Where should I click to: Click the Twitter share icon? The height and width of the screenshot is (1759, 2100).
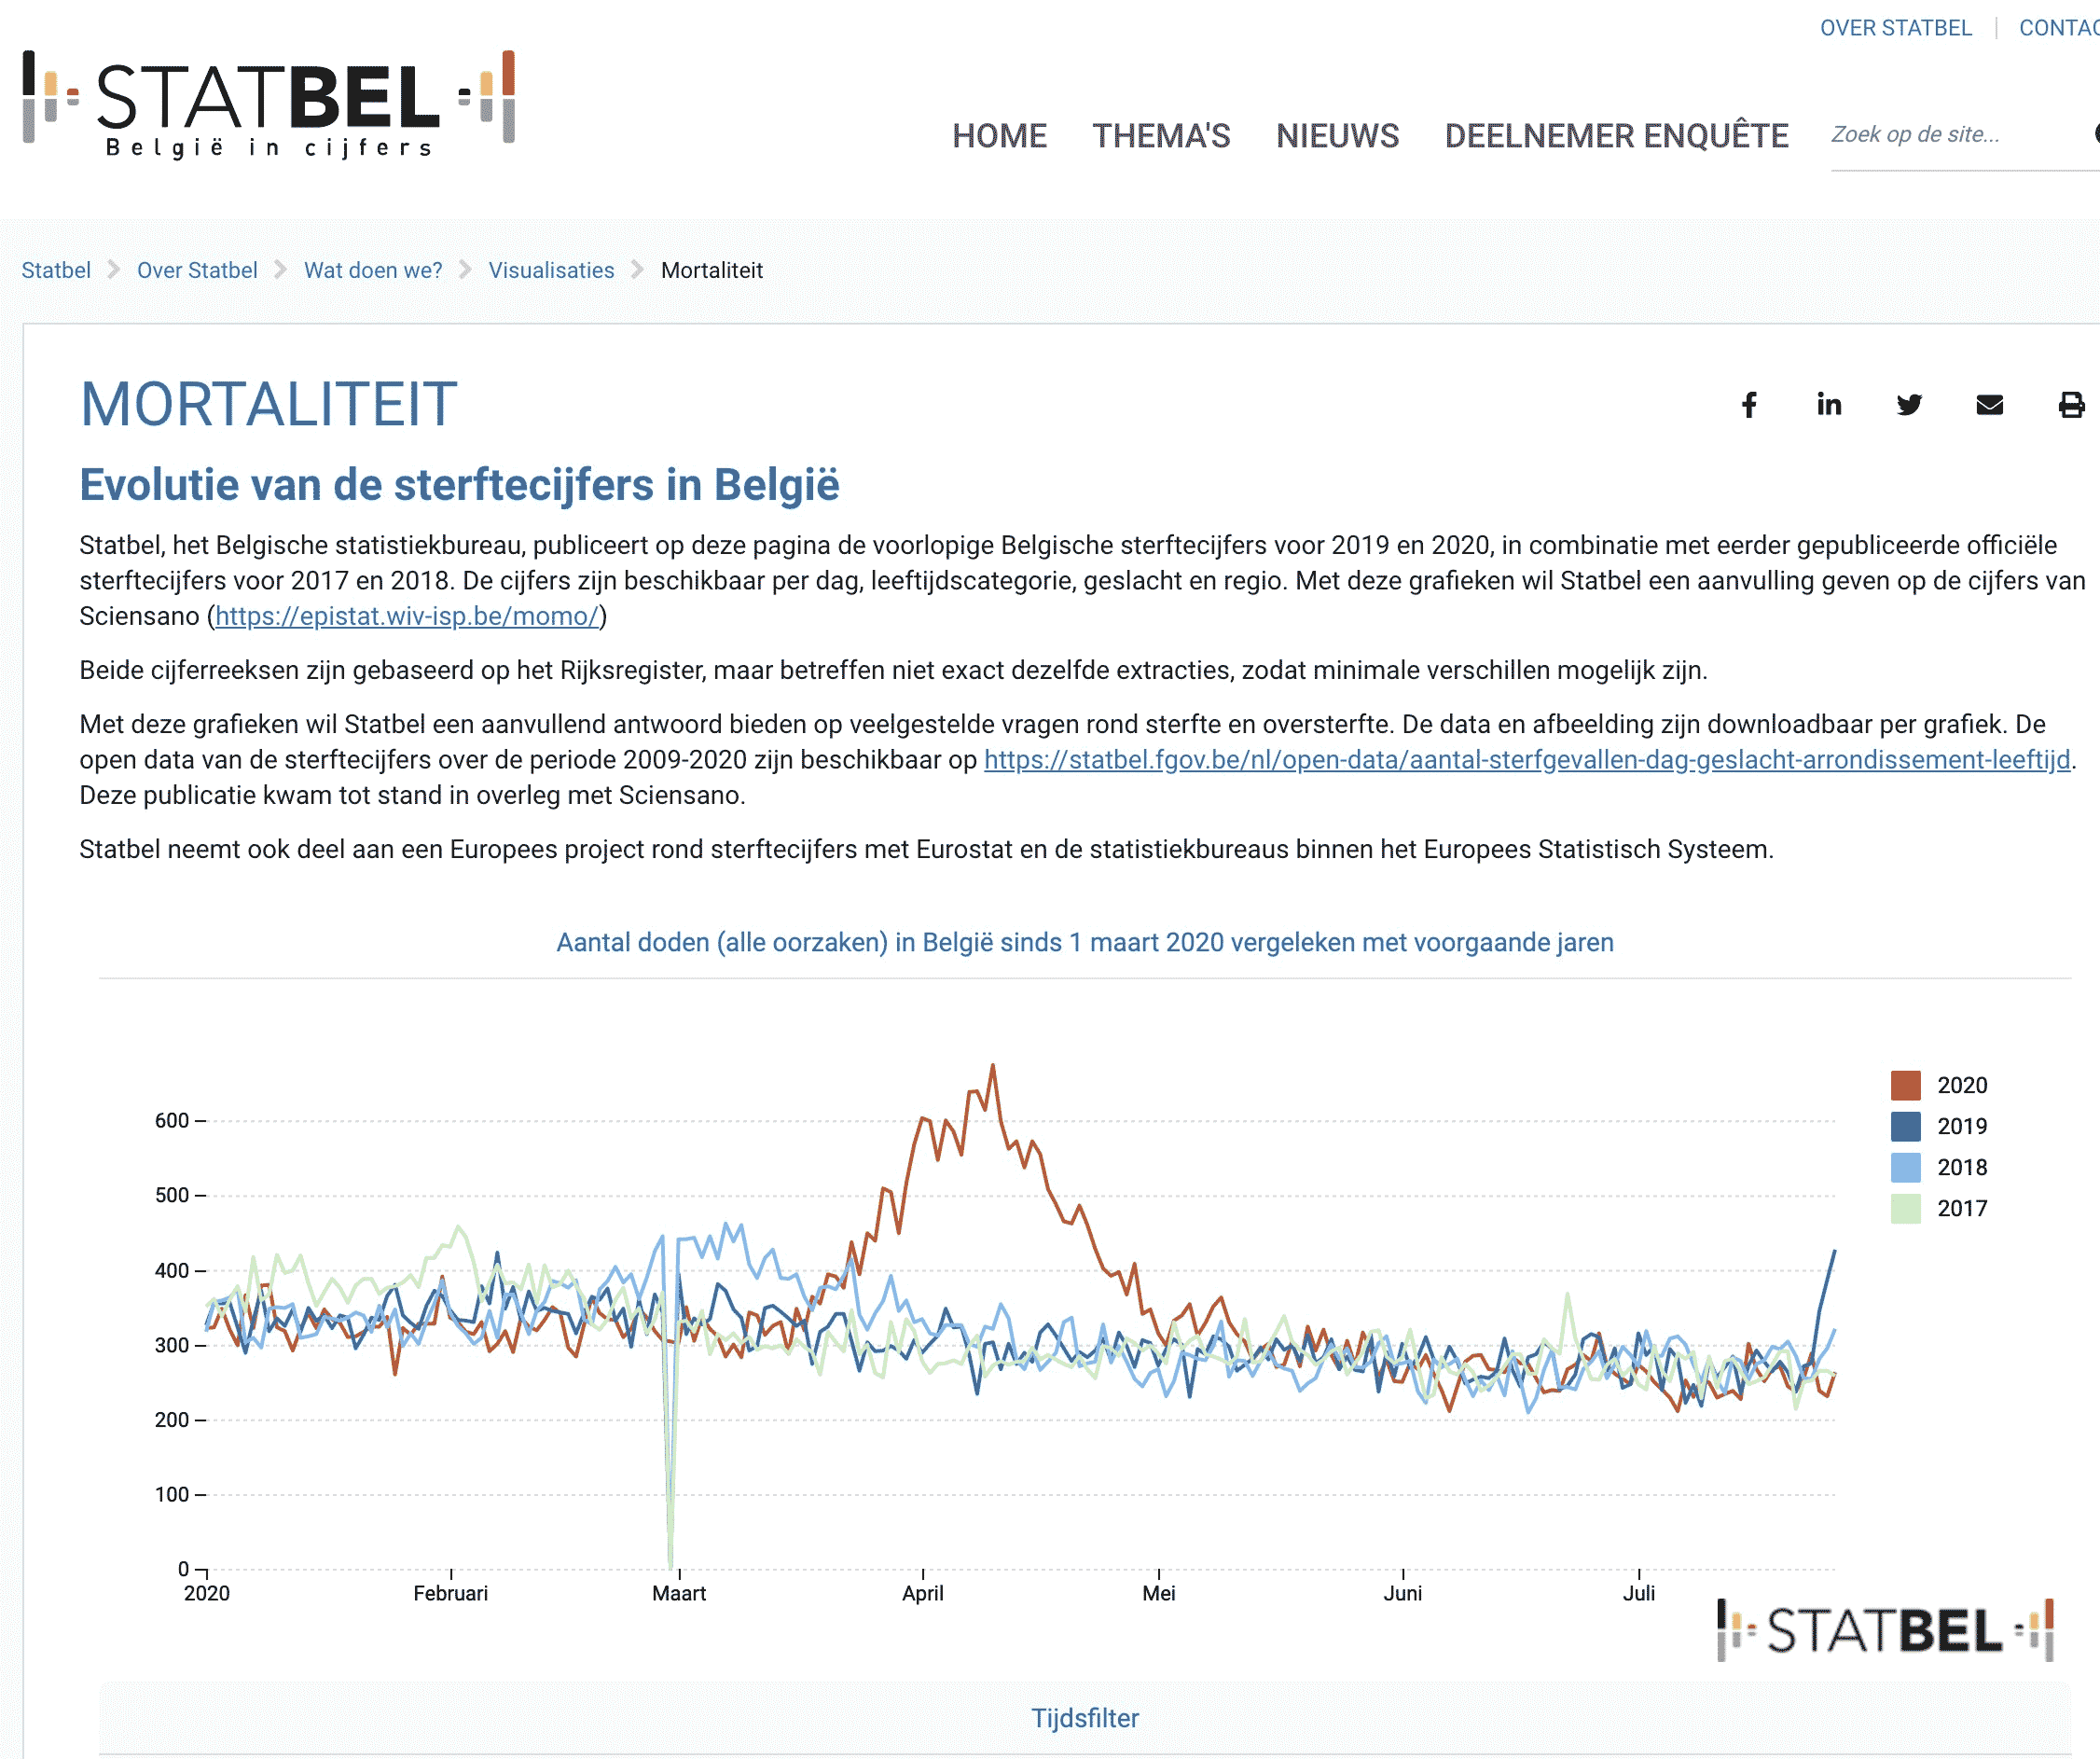(x=1909, y=405)
